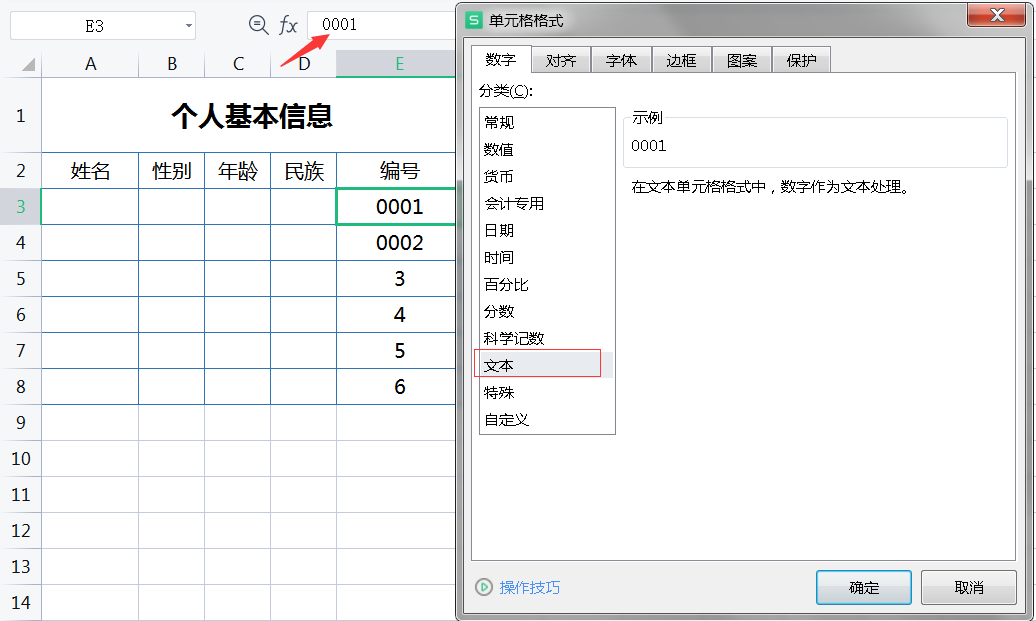This screenshot has height=621, width=1036.
Task: Switch to the 对齐 tab
Action: [x=561, y=61]
